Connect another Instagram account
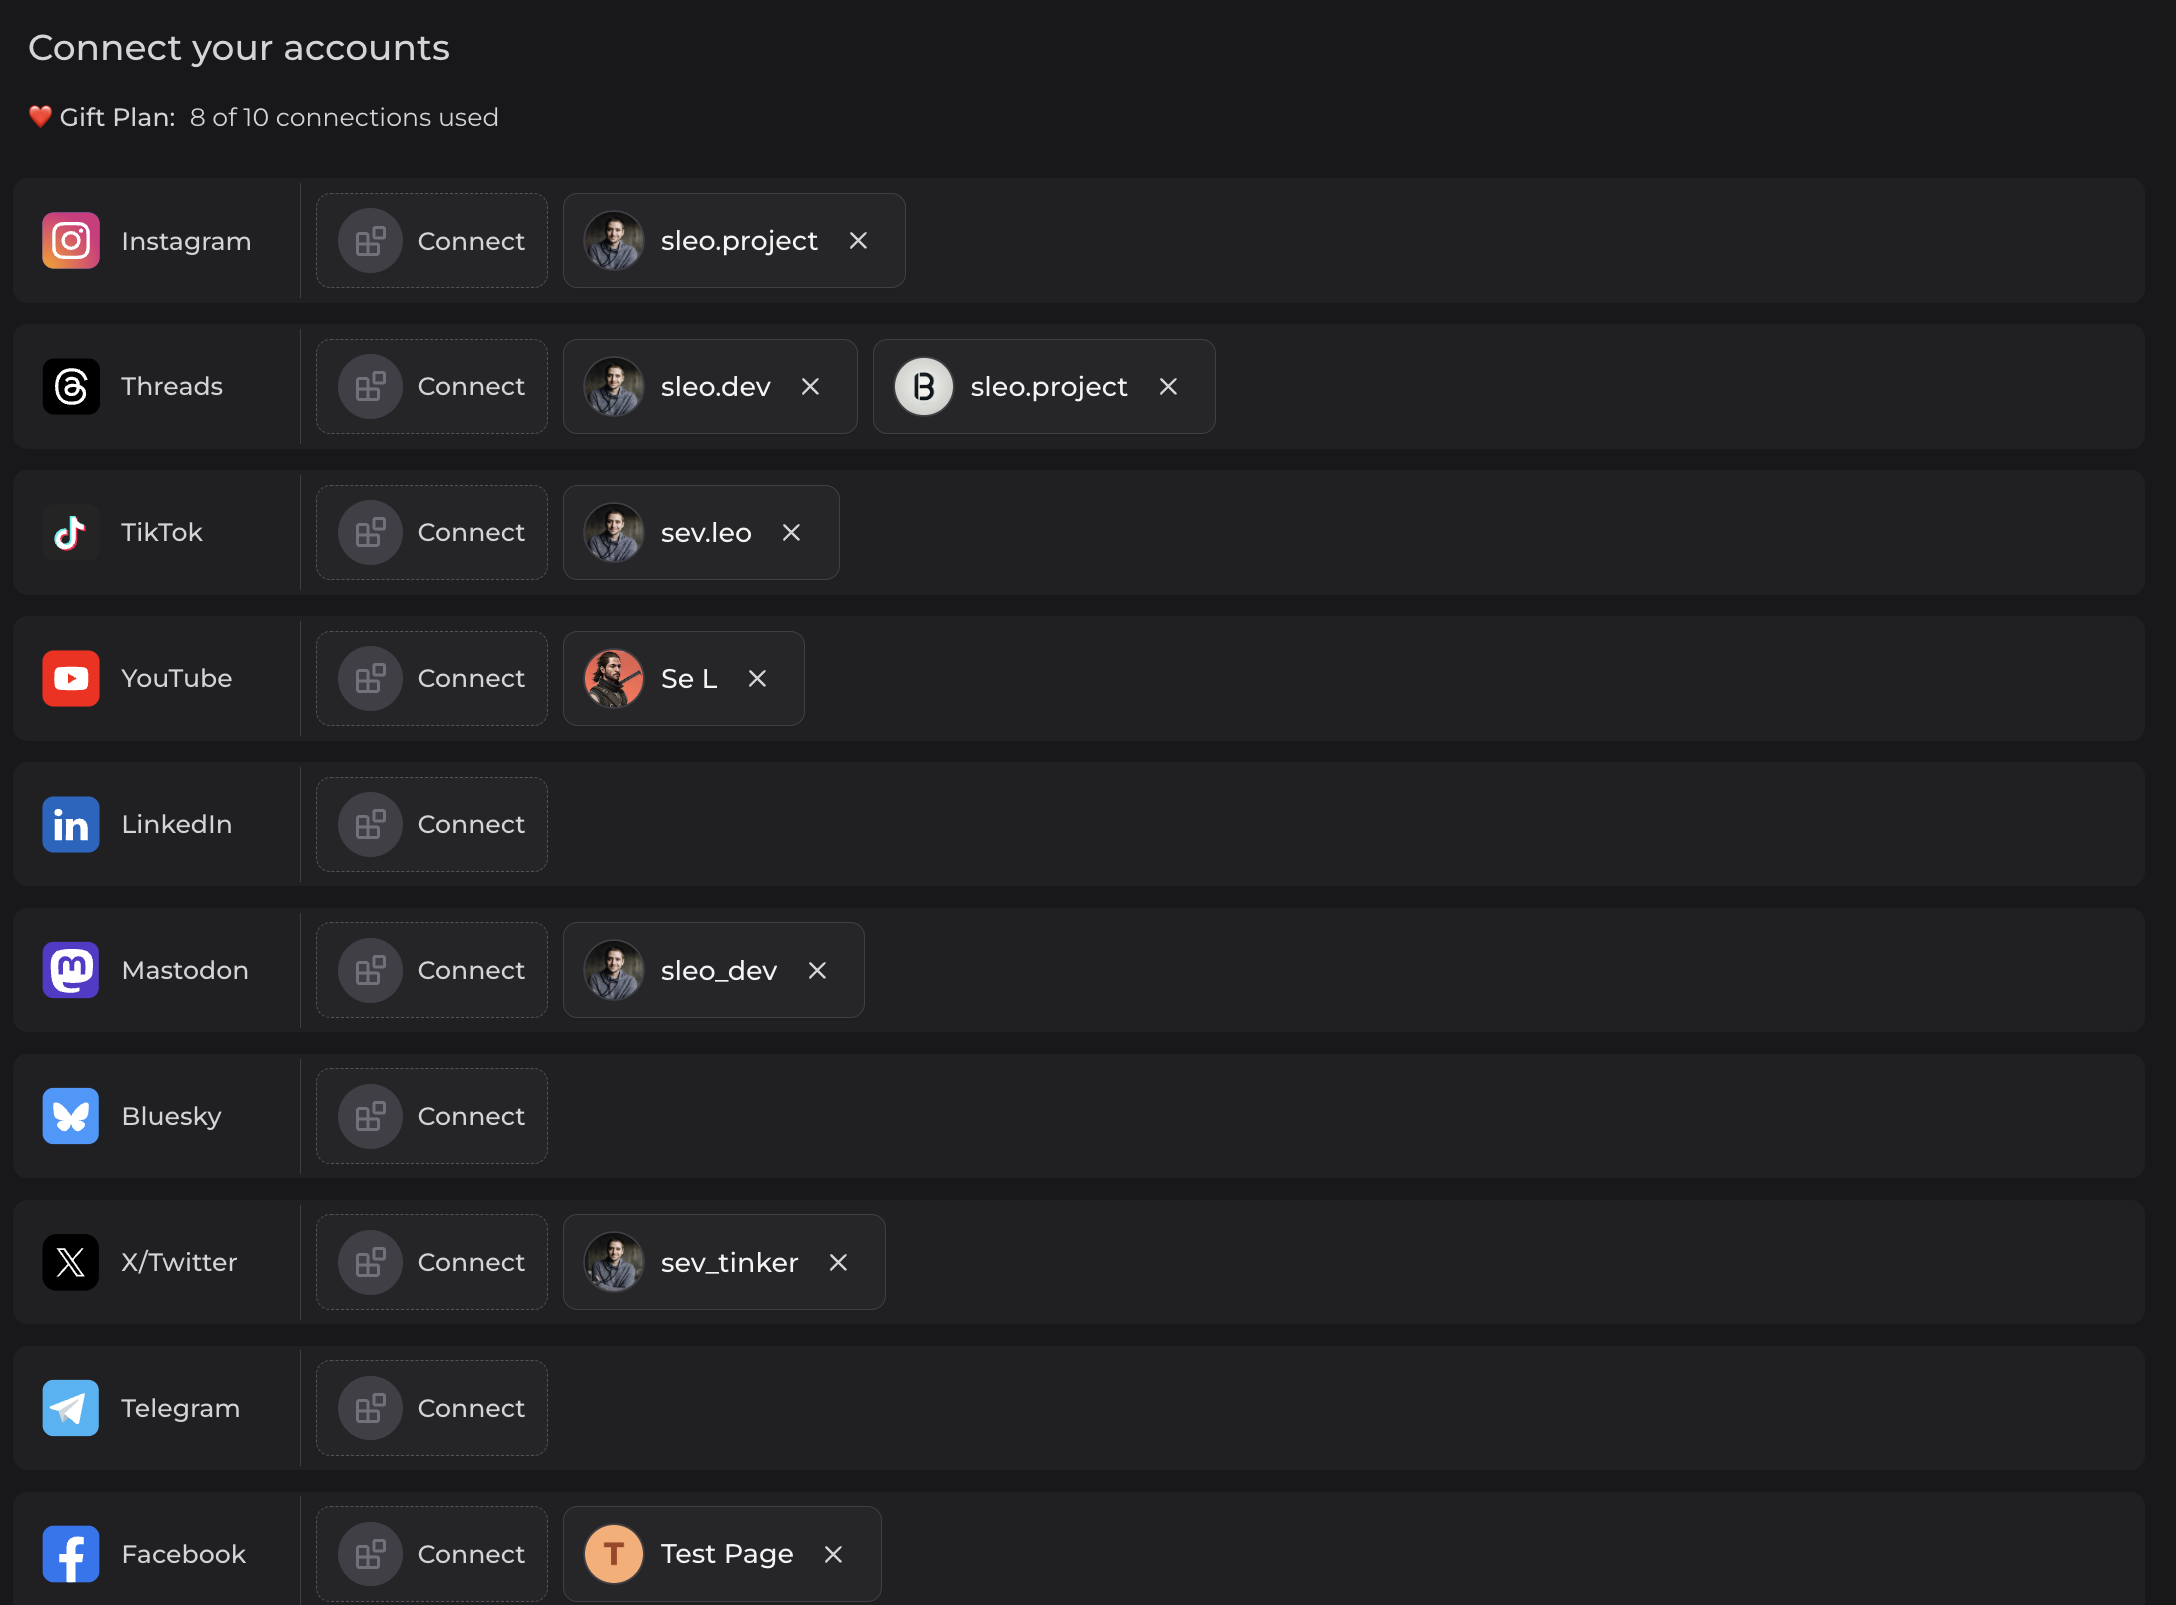Viewport: 2176px width, 1605px height. (x=431, y=240)
